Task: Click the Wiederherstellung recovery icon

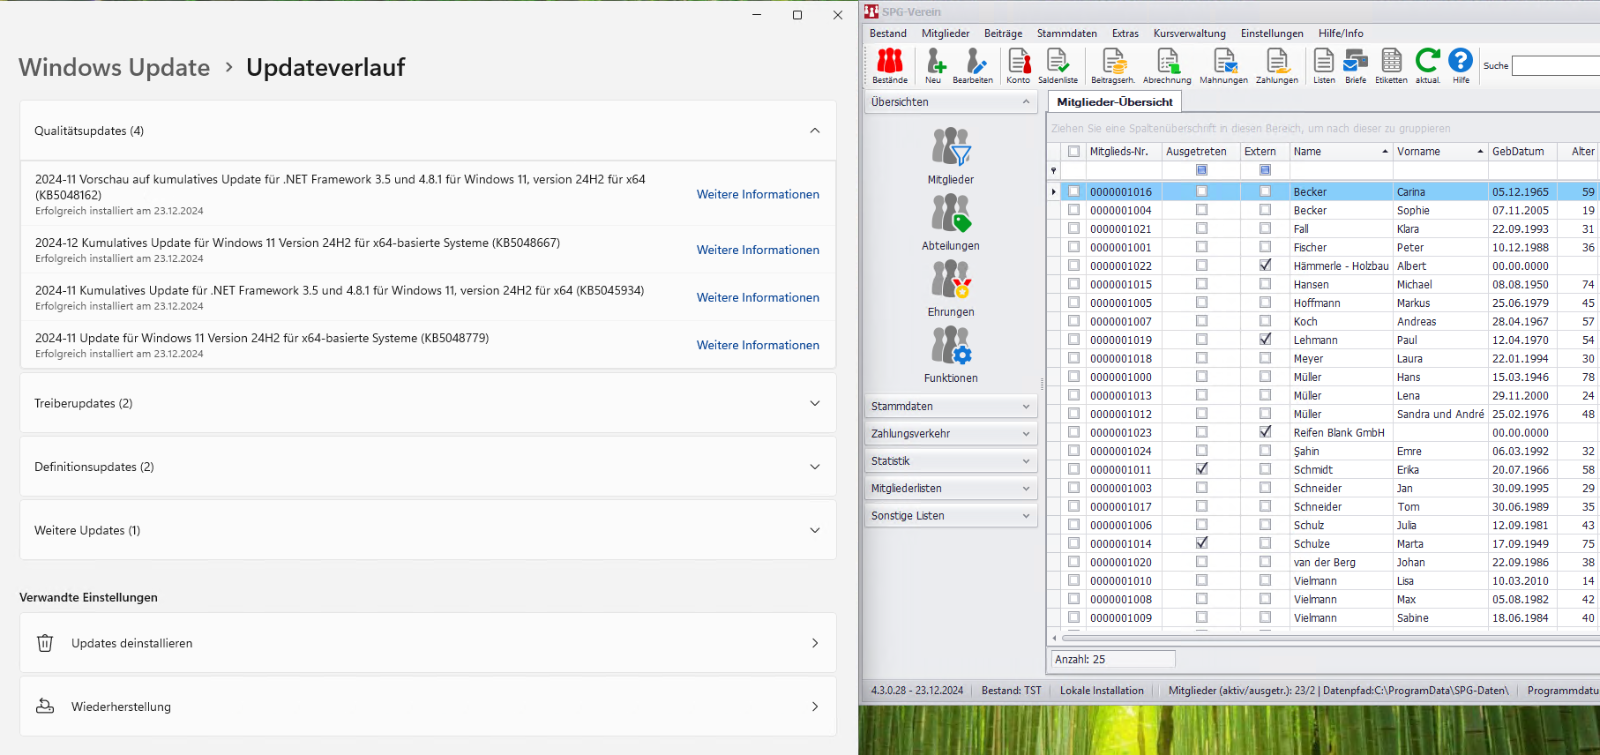Action: point(45,706)
